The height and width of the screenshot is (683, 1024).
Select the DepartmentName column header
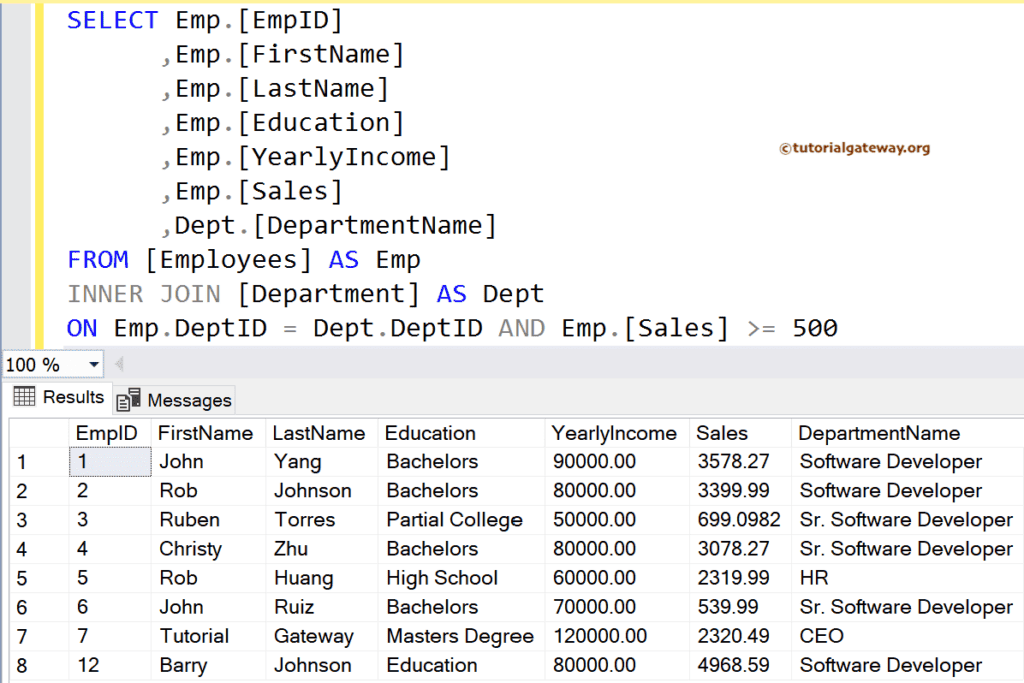click(x=879, y=432)
